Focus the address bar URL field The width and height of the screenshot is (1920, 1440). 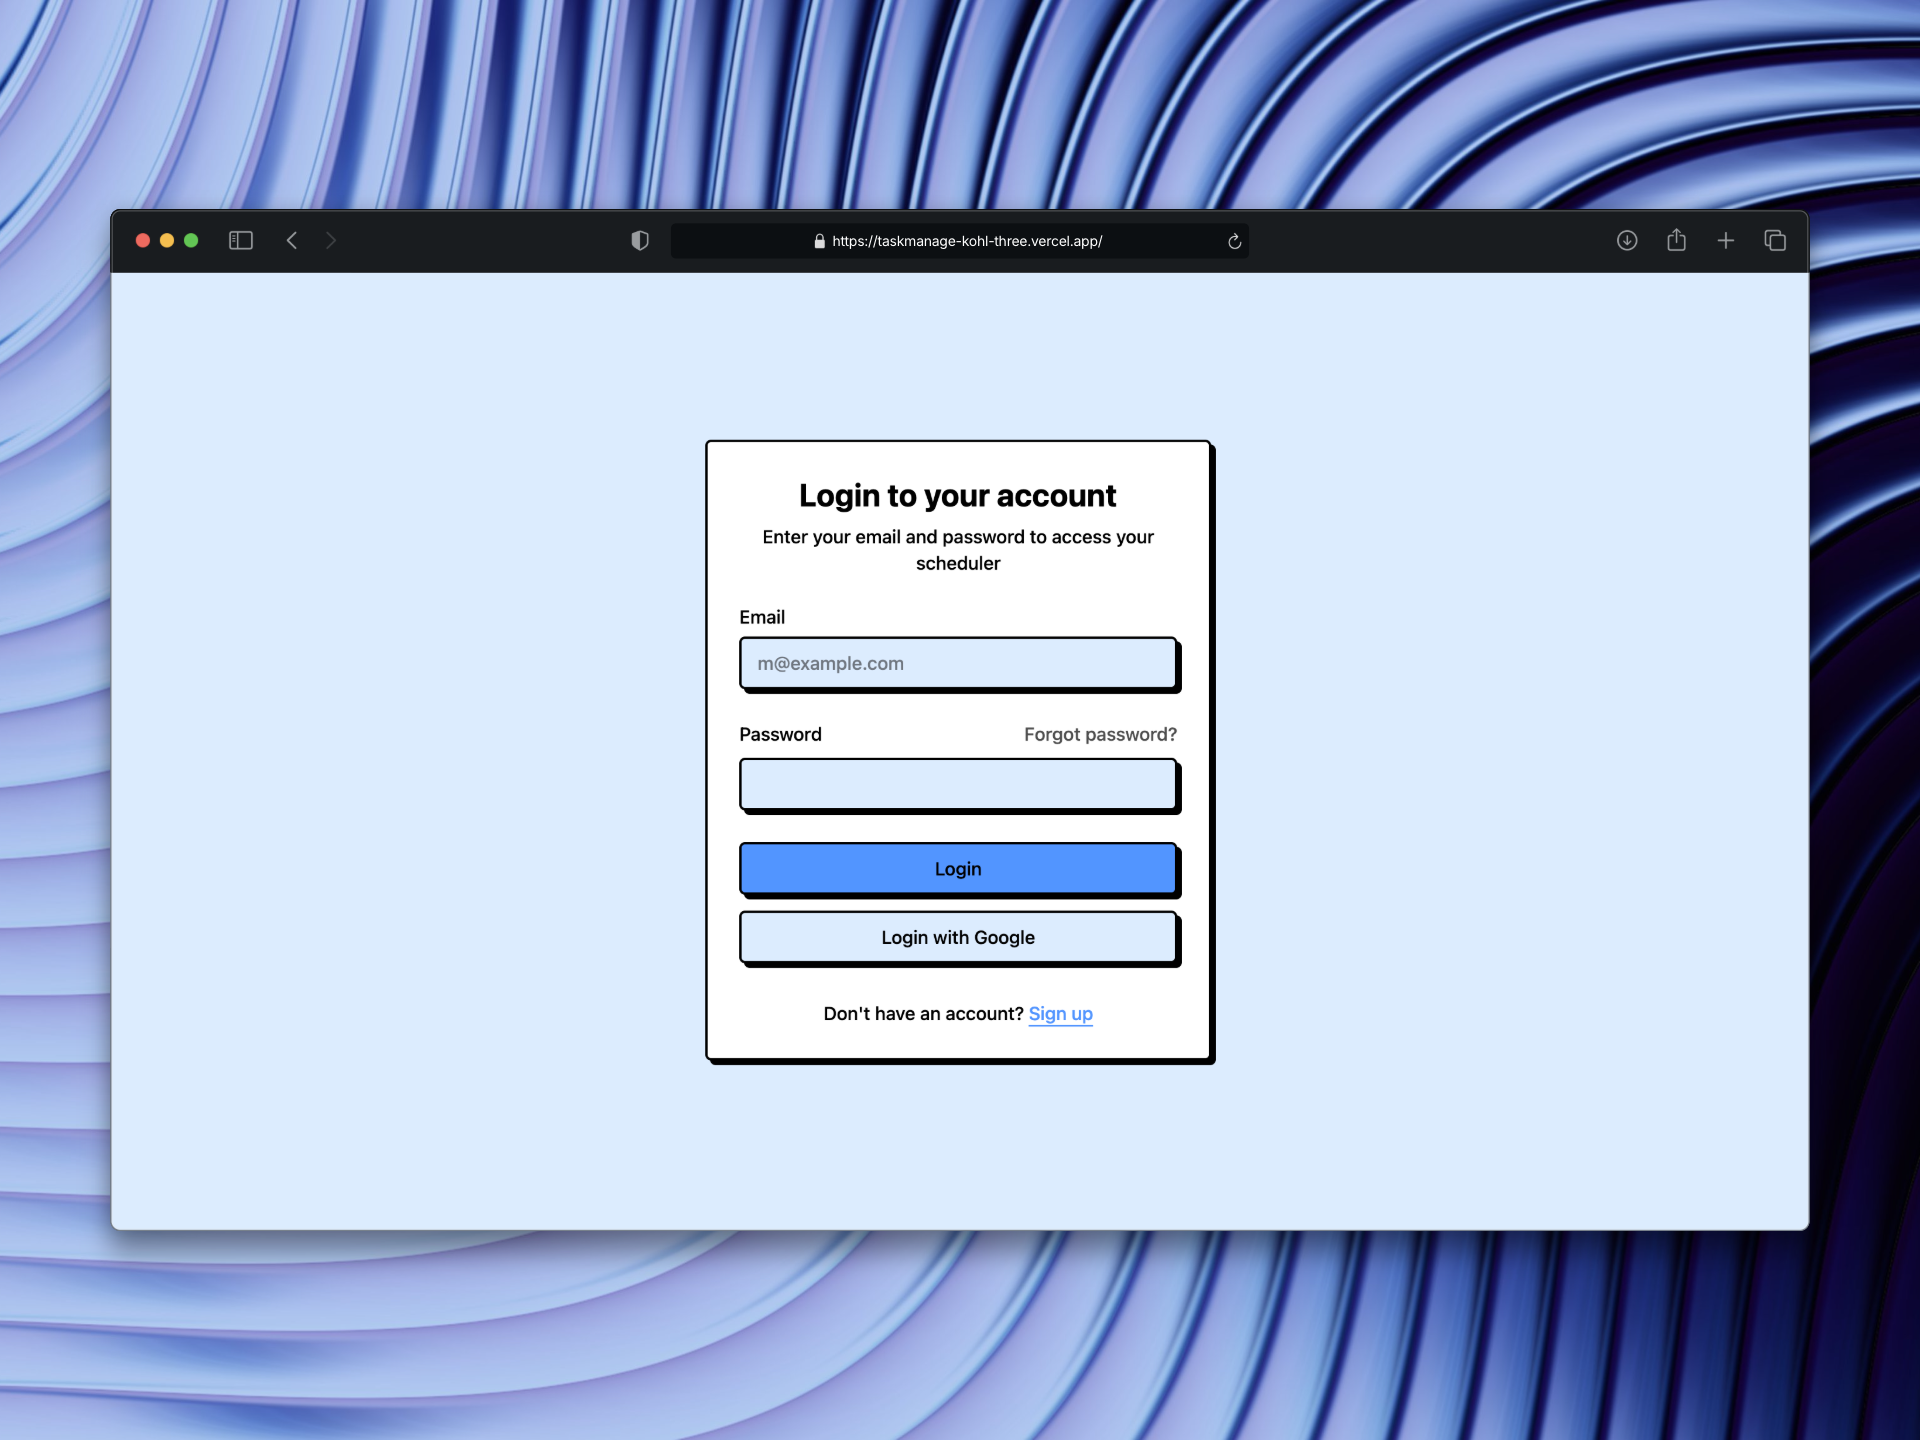pos(966,241)
